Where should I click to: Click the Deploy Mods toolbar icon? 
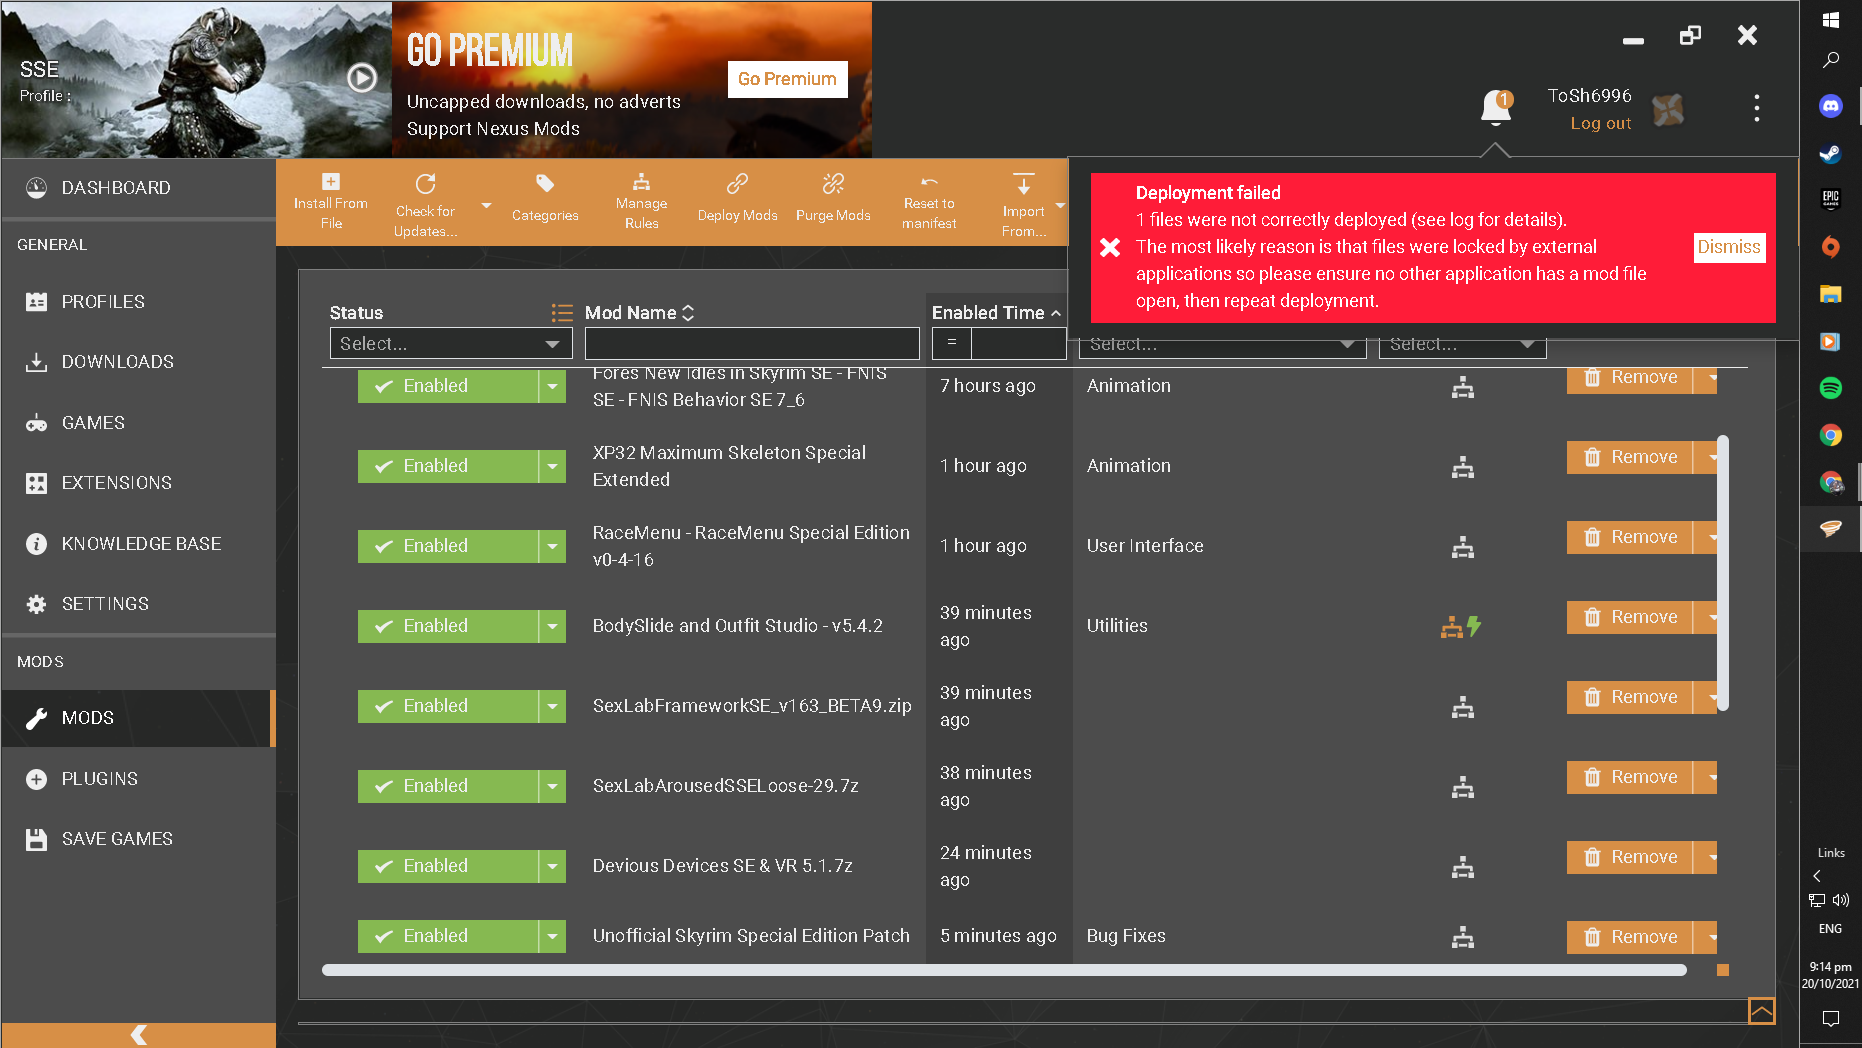(x=737, y=185)
